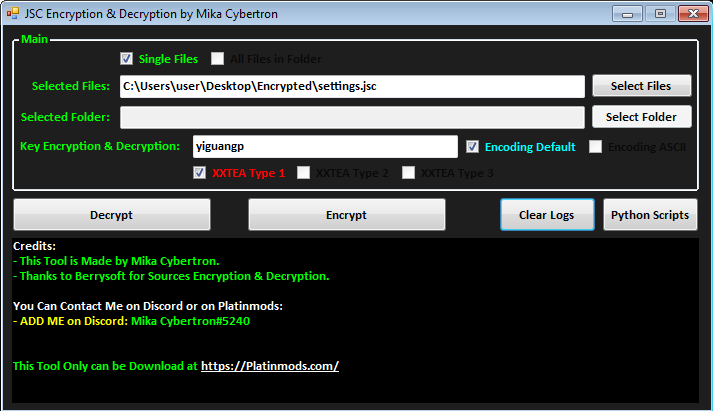Toggle the Single Files checkbox
The height and width of the screenshot is (411, 713).
127,59
